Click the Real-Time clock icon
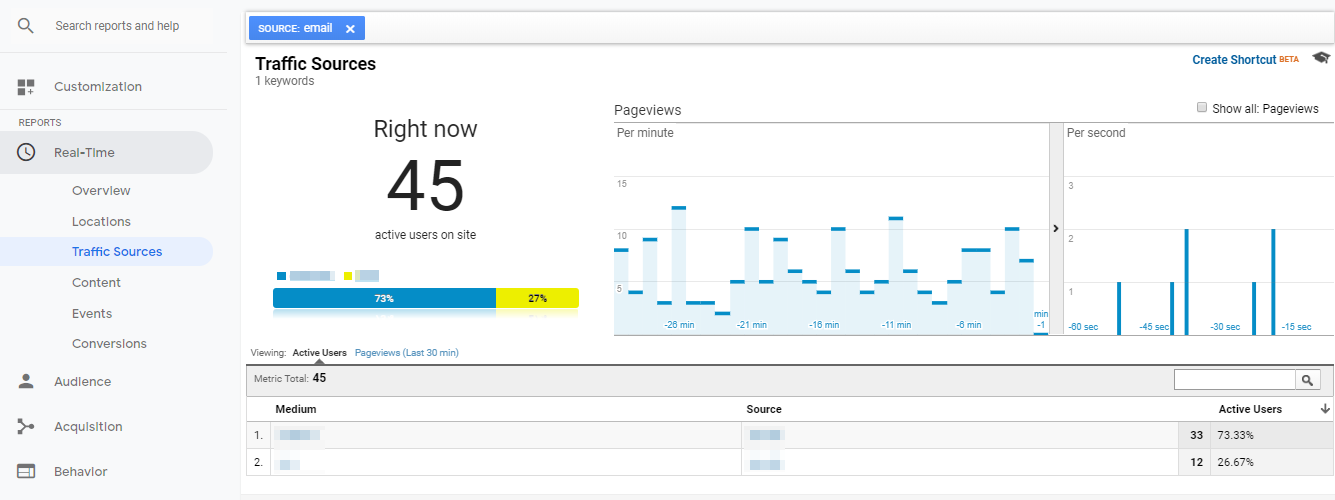 26,153
